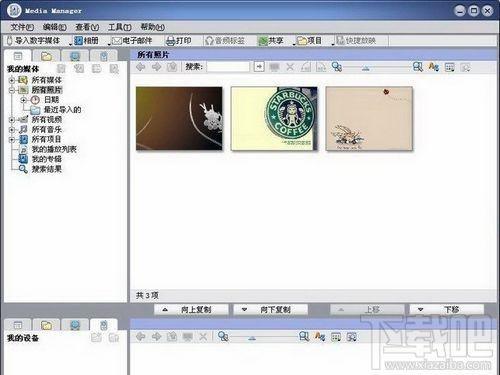This screenshot has width=500, height=375.
Task: Select 最近导入的 folder in tree
Action: 62,110
